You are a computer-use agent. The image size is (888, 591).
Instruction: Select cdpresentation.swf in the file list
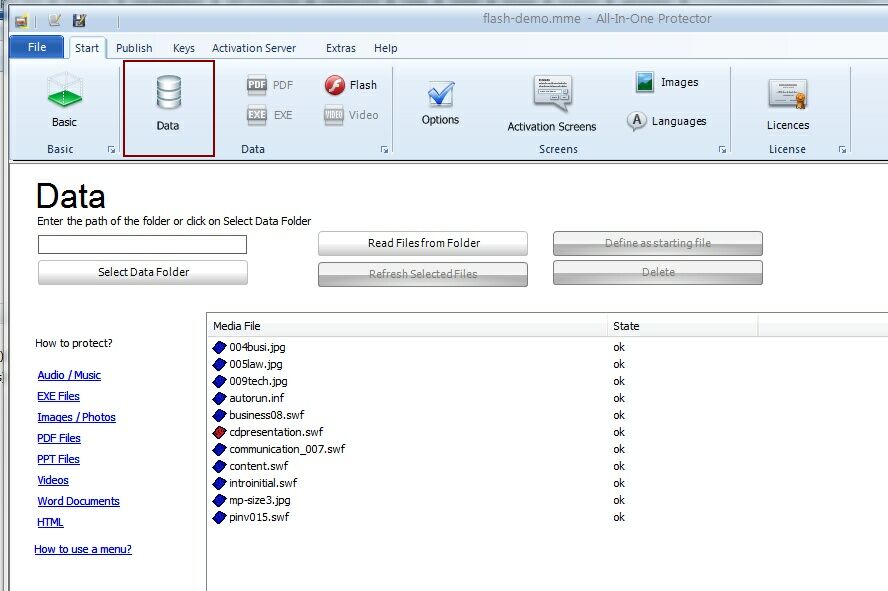[x=276, y=432]
